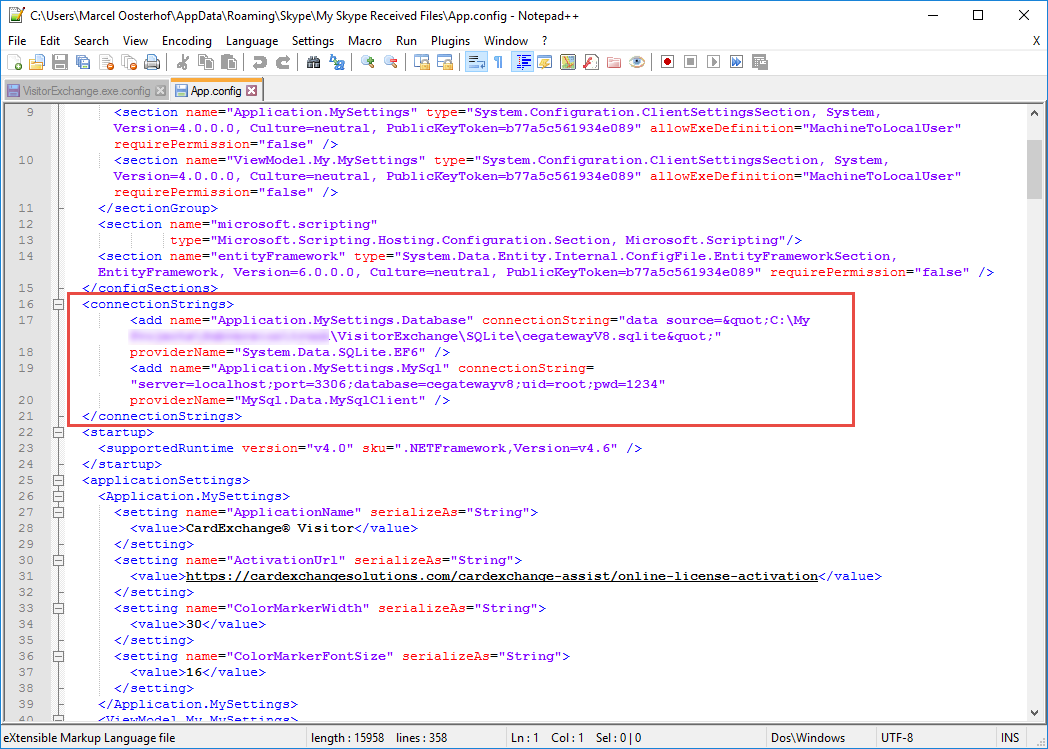Viewport: 1048px width, 749px height.
Task: Click the Close All documents toolbar icon
Action: pyautogui.click(x=129, y=63)
